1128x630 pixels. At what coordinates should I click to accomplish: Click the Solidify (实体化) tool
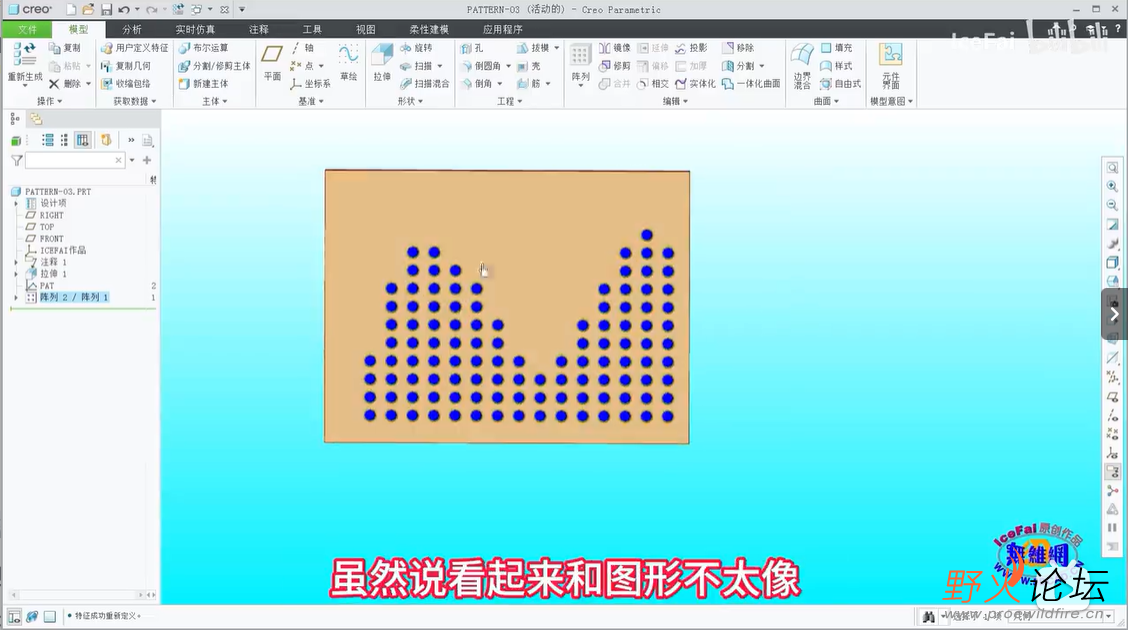click(695, 83)
